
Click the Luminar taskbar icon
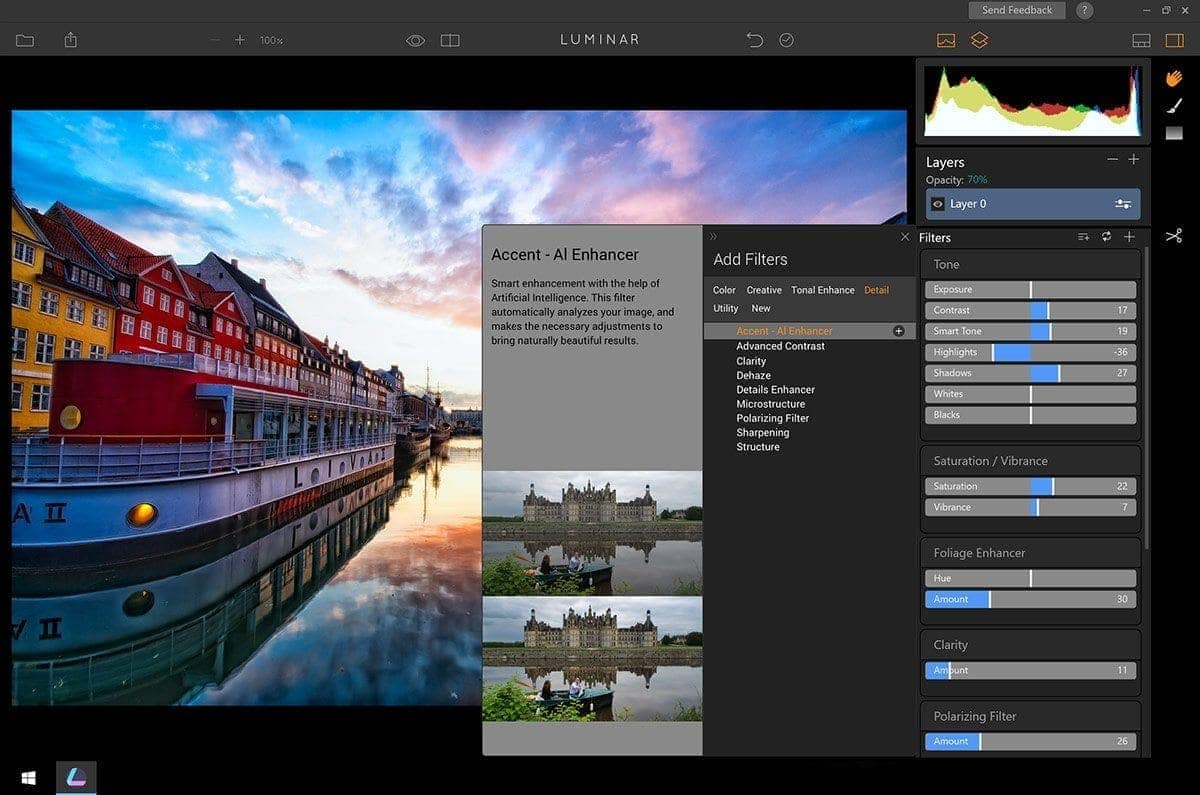click(75, 776)
